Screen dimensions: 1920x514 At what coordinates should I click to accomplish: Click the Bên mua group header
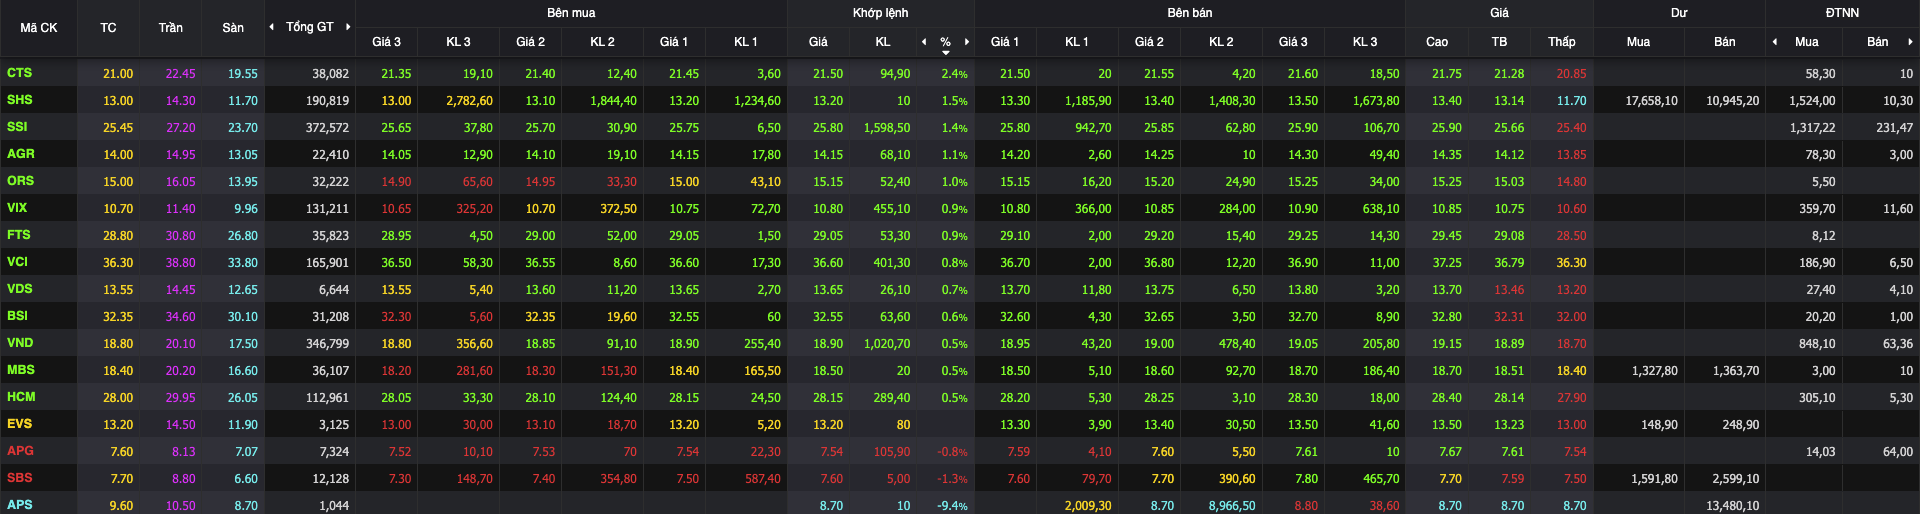tap(571, 13)
